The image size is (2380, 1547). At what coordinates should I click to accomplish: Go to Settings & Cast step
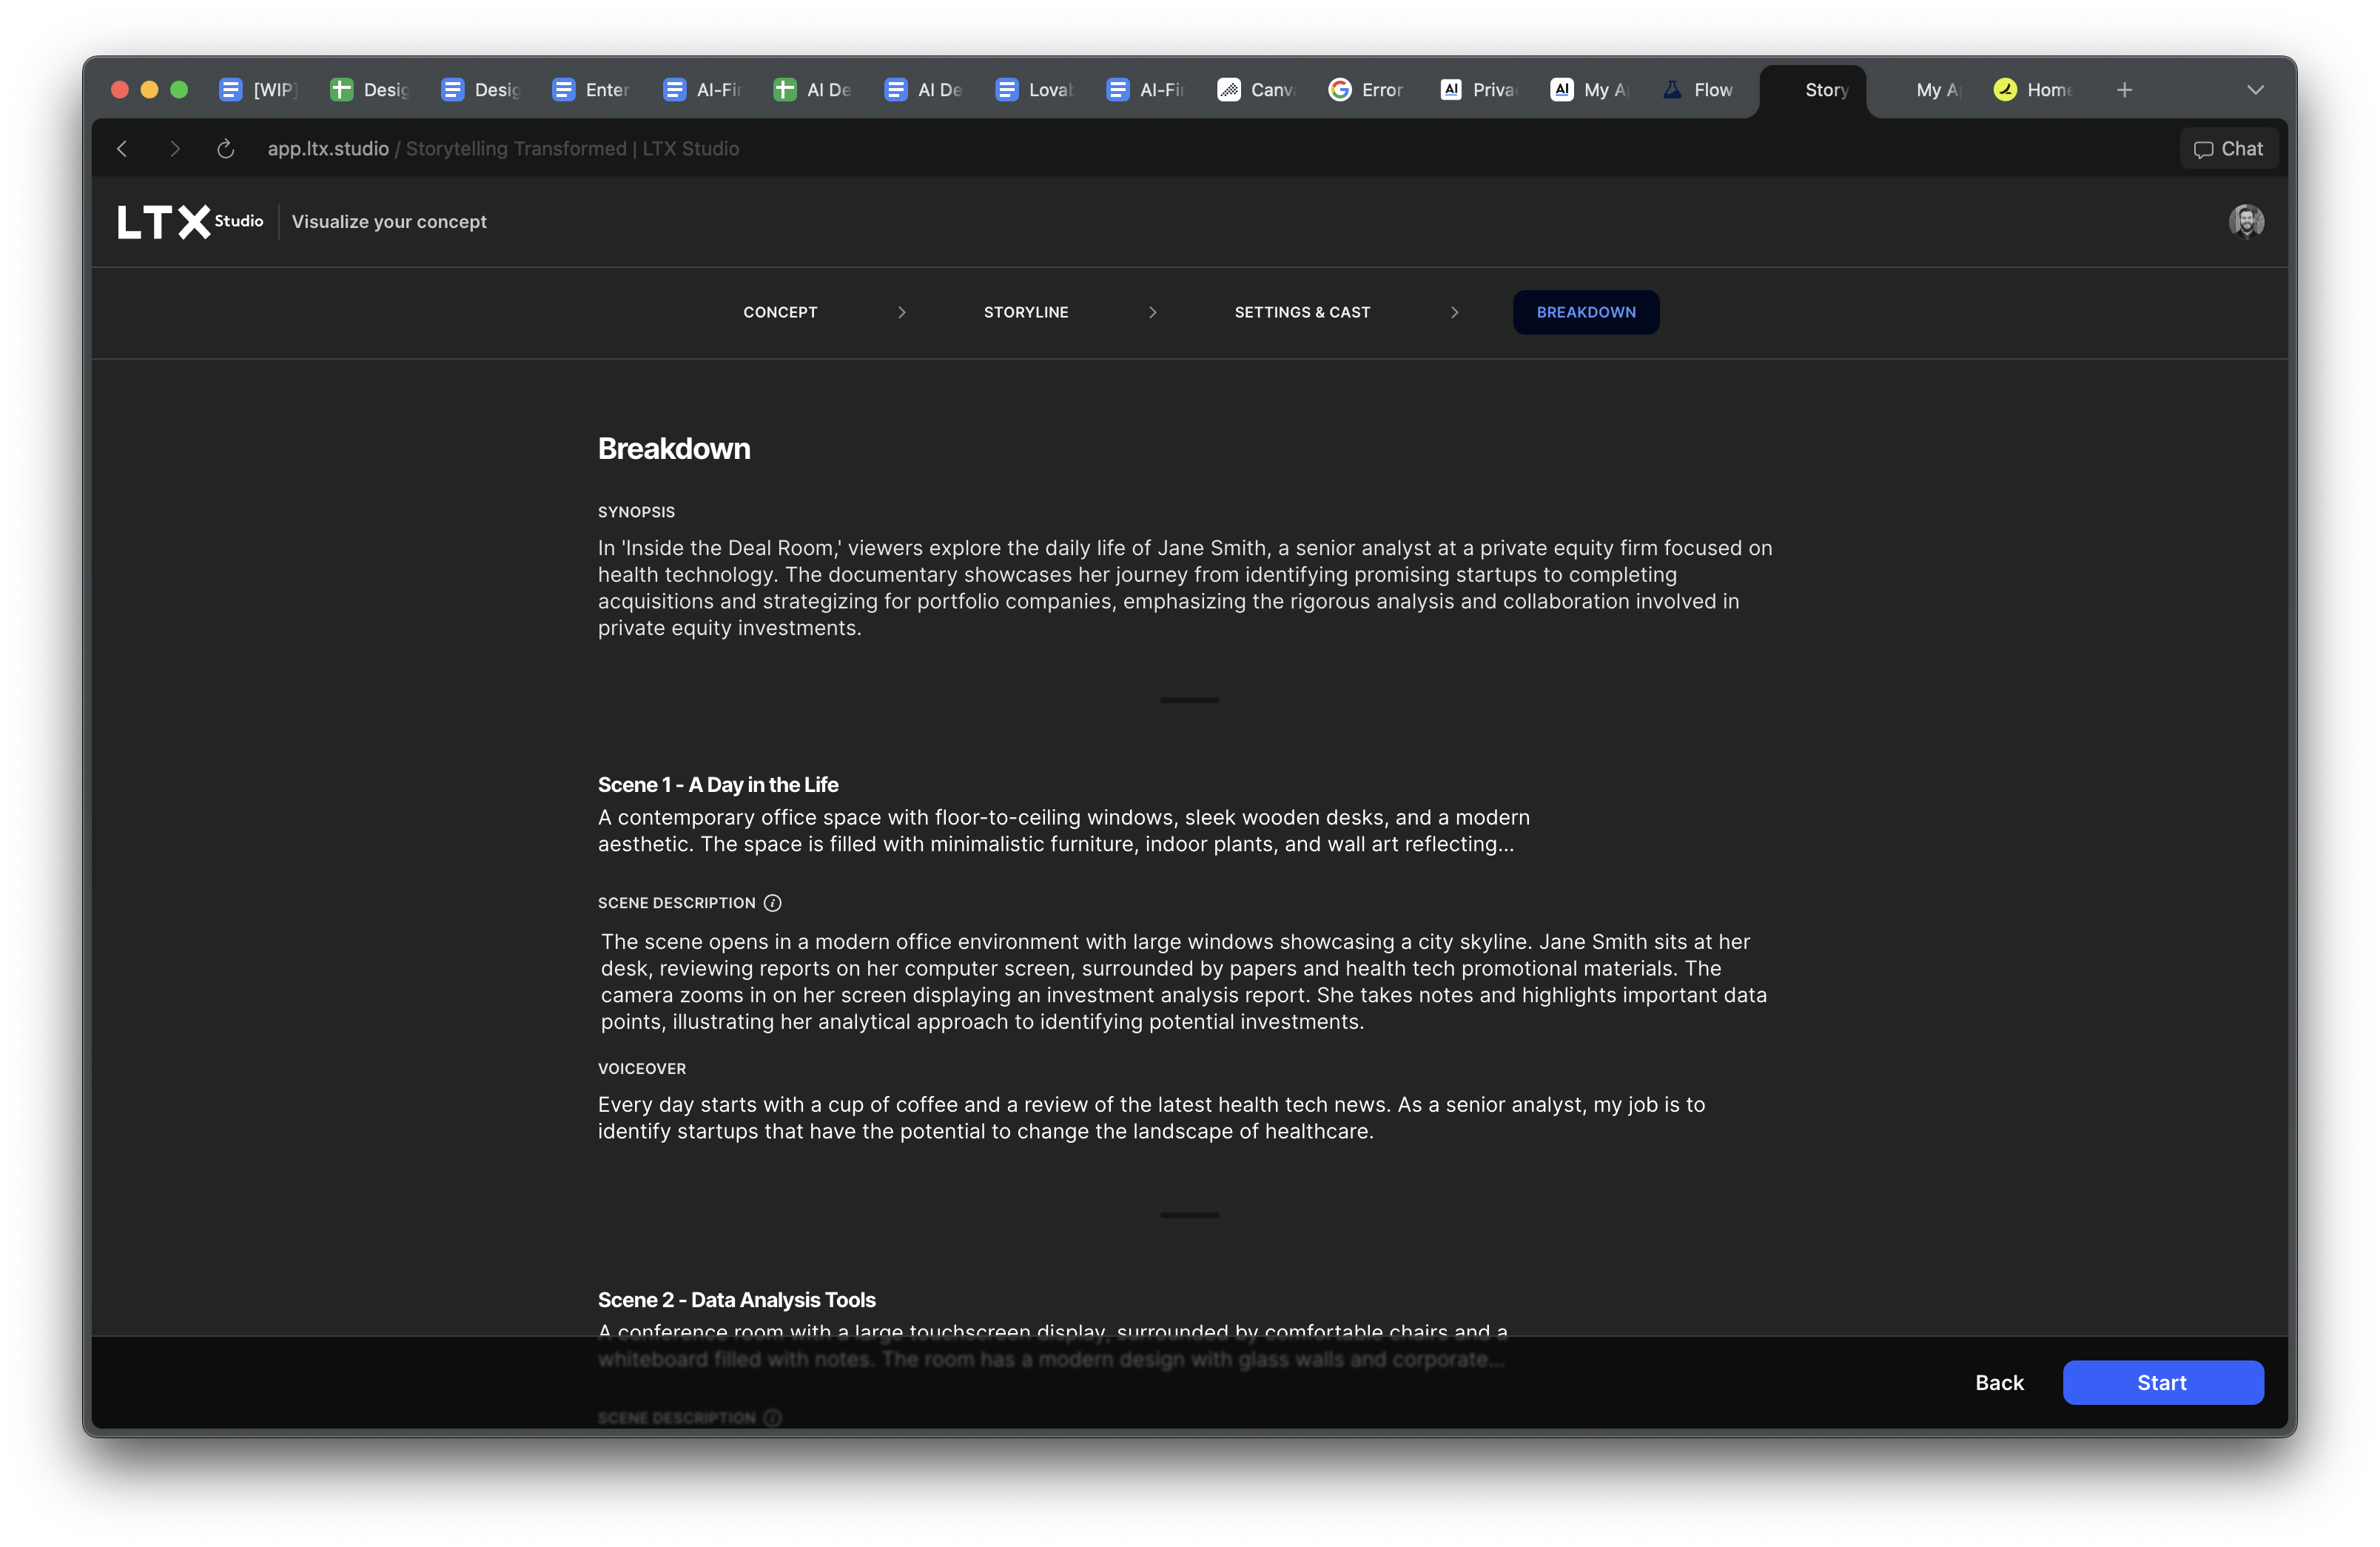click(x=1301, y=312)
